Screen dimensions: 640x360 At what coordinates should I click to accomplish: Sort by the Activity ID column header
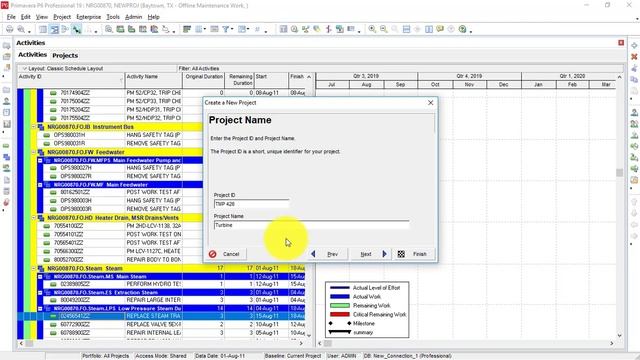tap(71, 80)
